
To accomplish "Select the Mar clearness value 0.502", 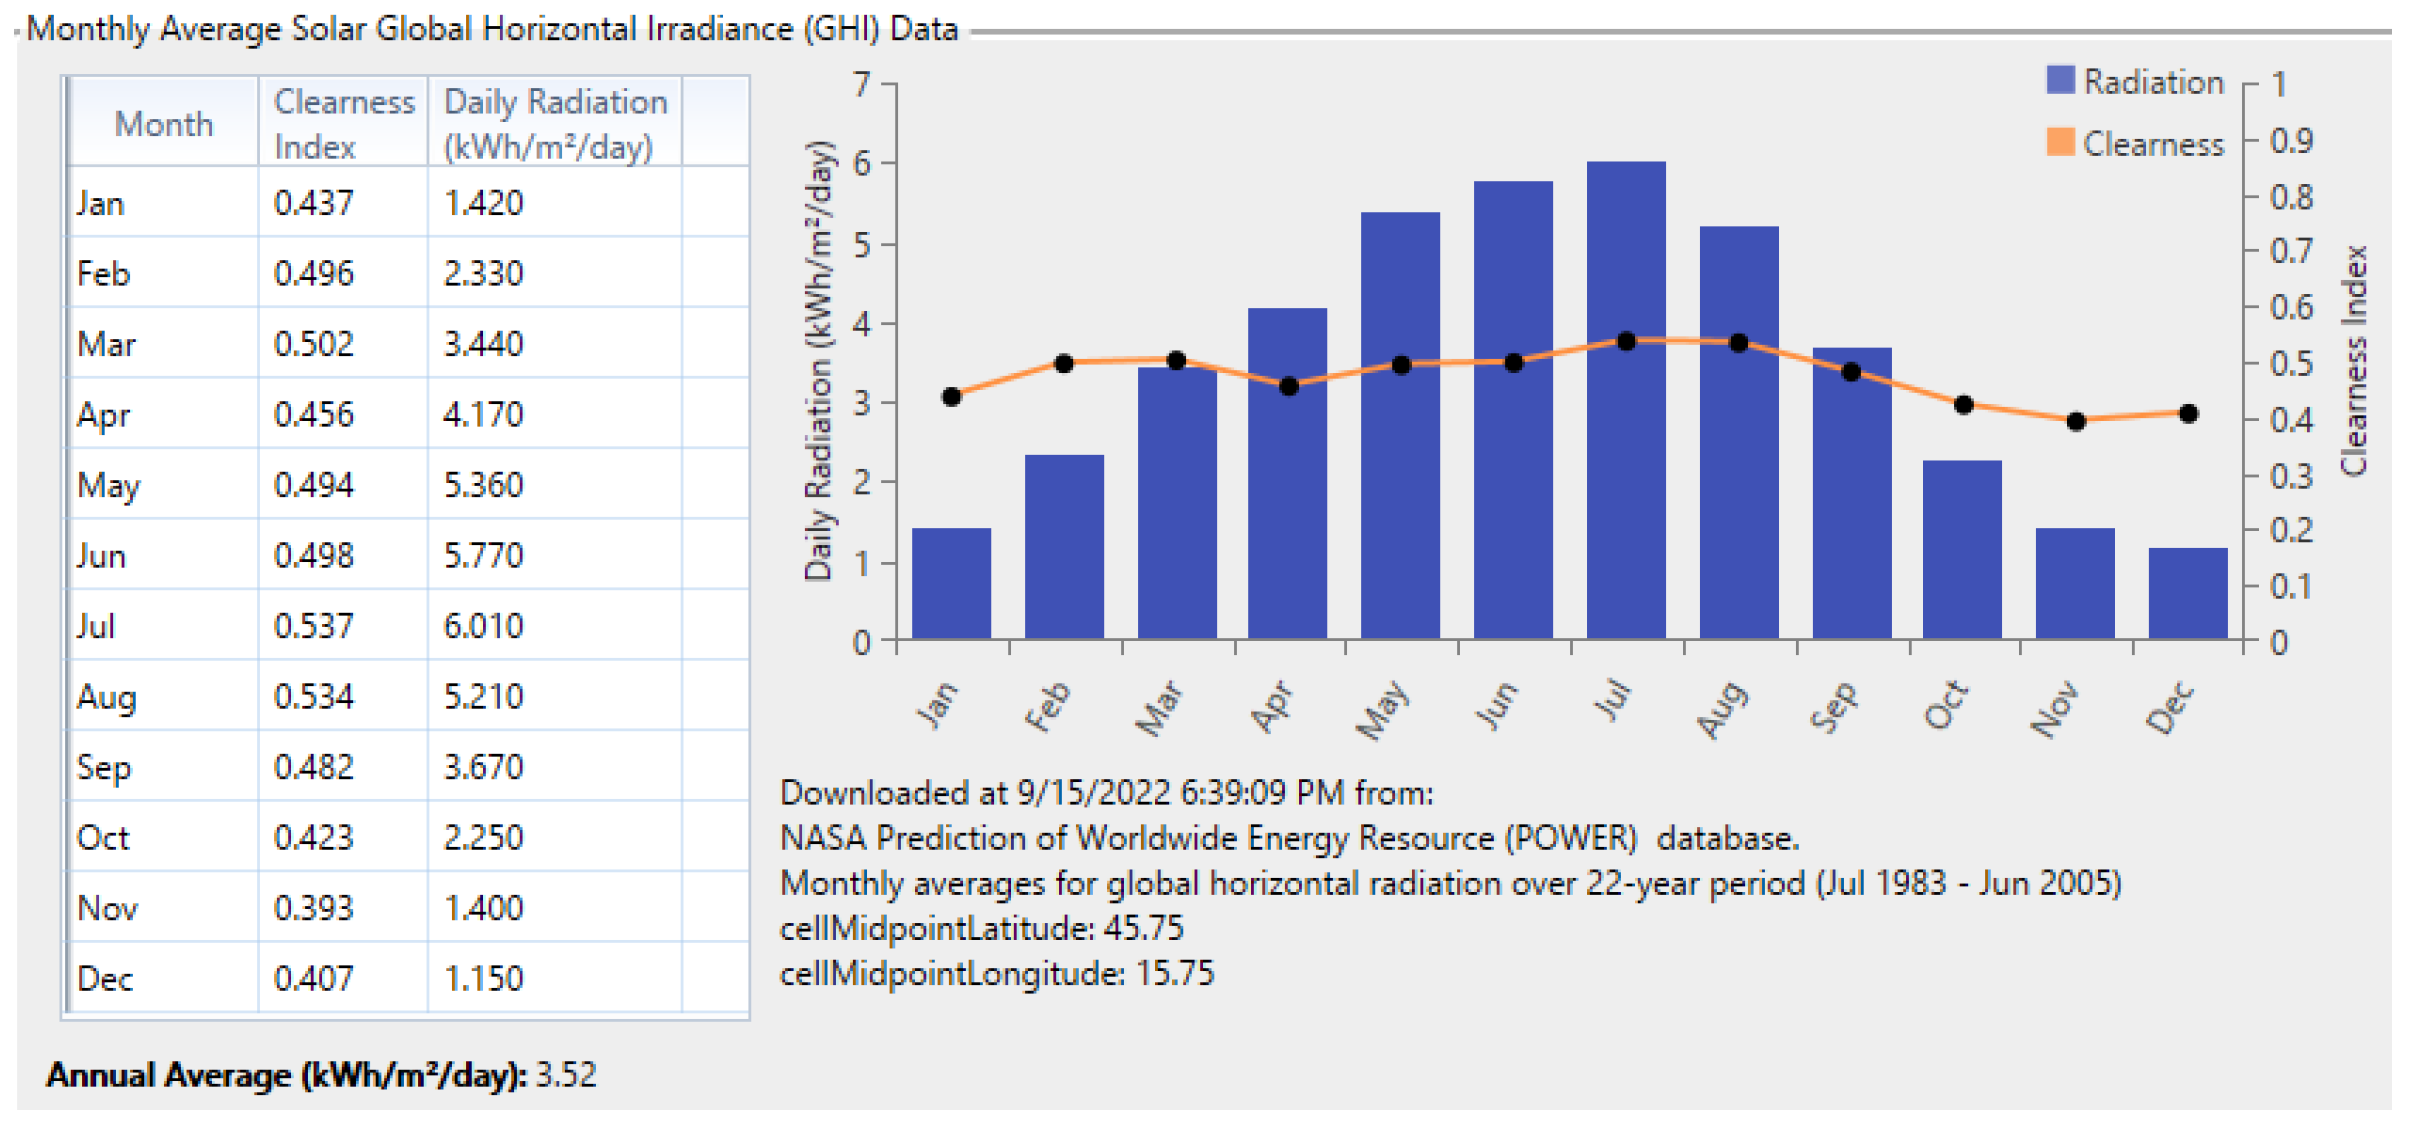I will pos(314,344).
